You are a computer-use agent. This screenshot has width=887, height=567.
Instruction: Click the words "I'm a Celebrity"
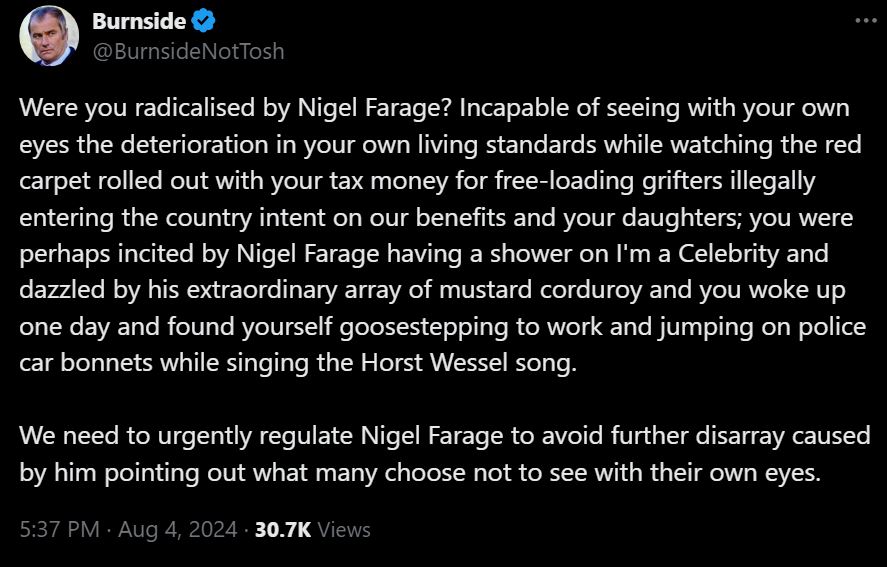[697, 254]
